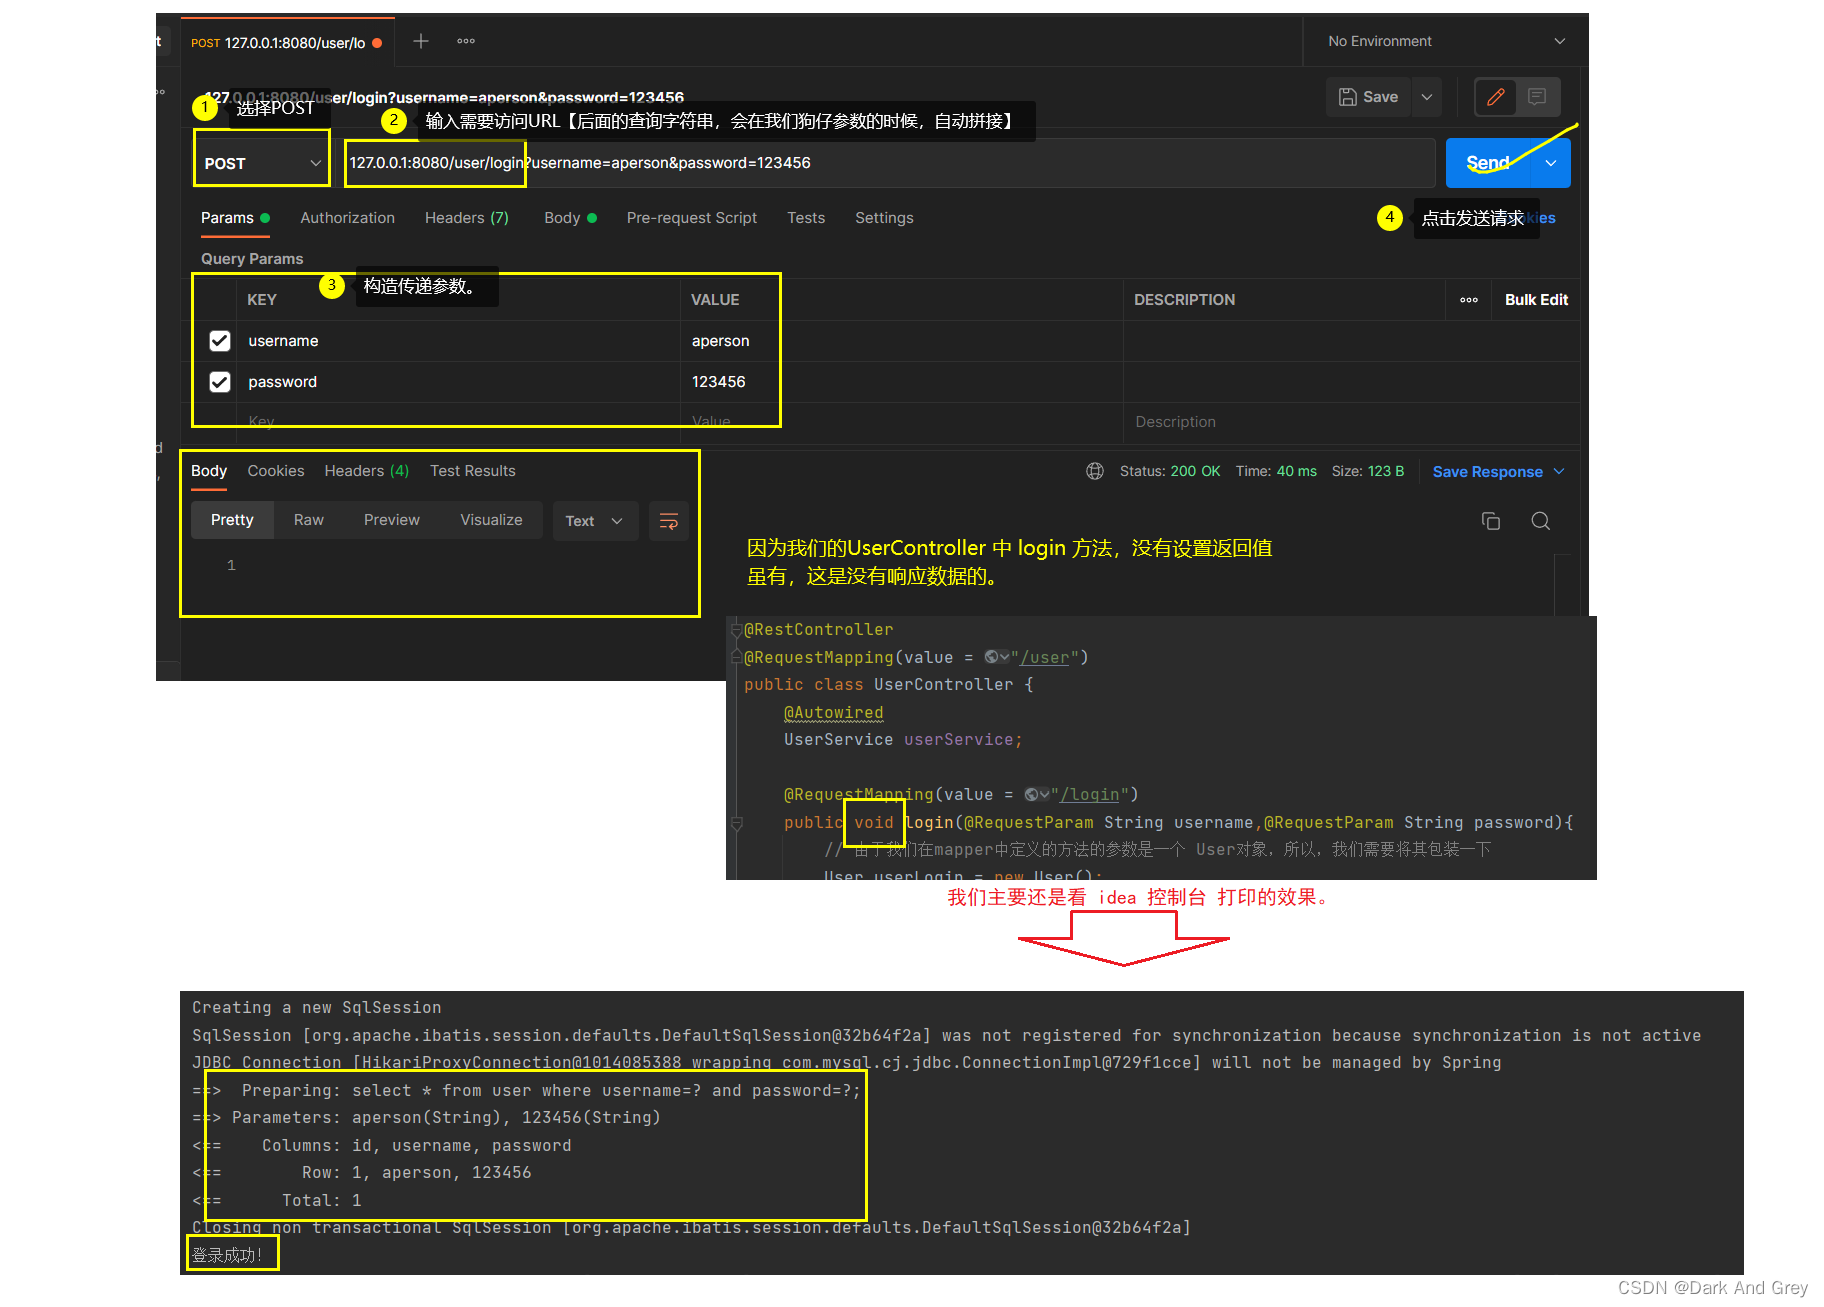Search the response with magnifier icon
The image size is (1824, 1307).
(x=1541, y=521)
